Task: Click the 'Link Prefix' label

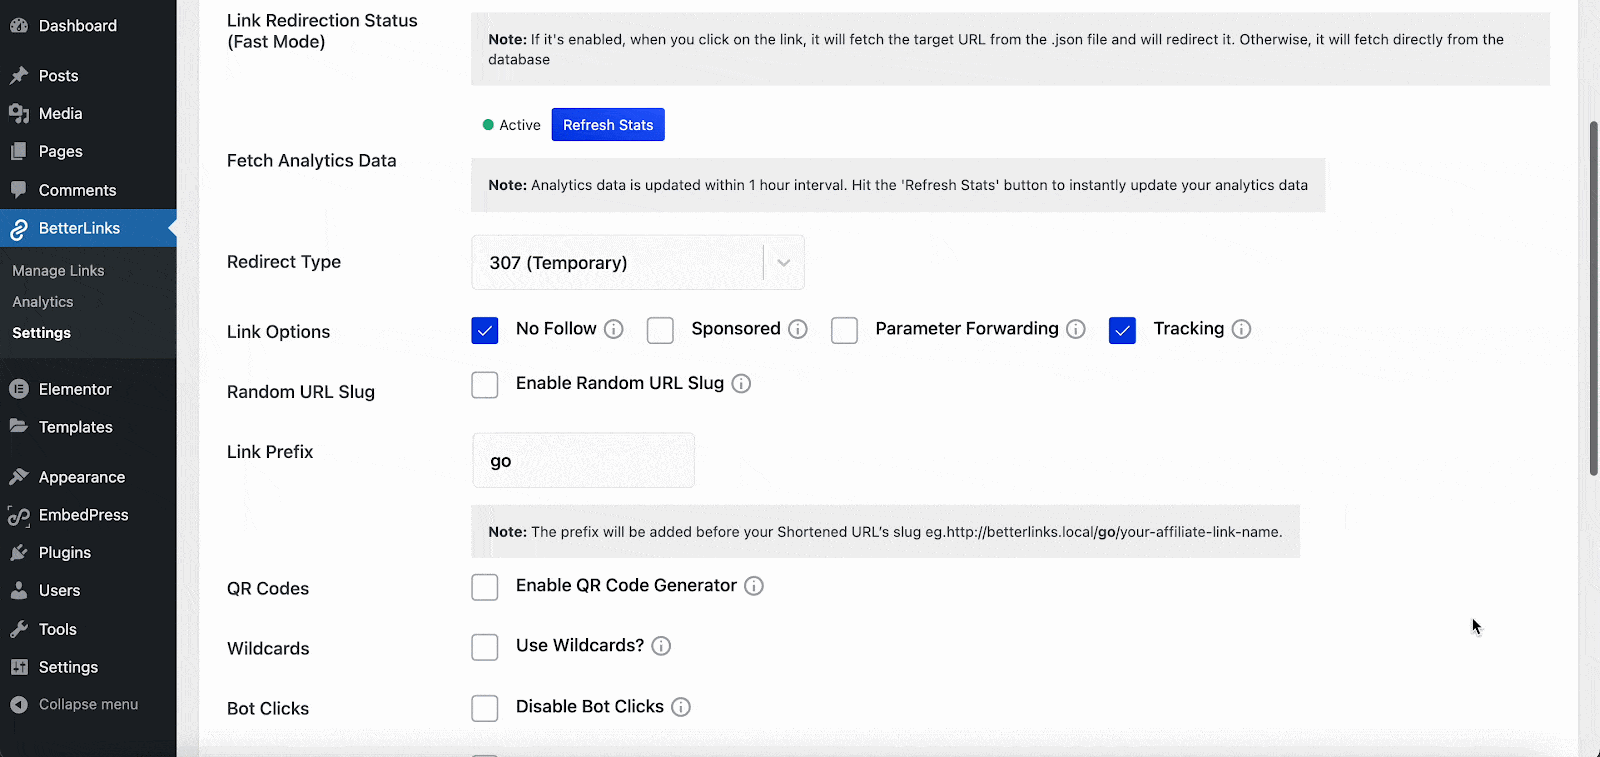Action: point(270,452)
